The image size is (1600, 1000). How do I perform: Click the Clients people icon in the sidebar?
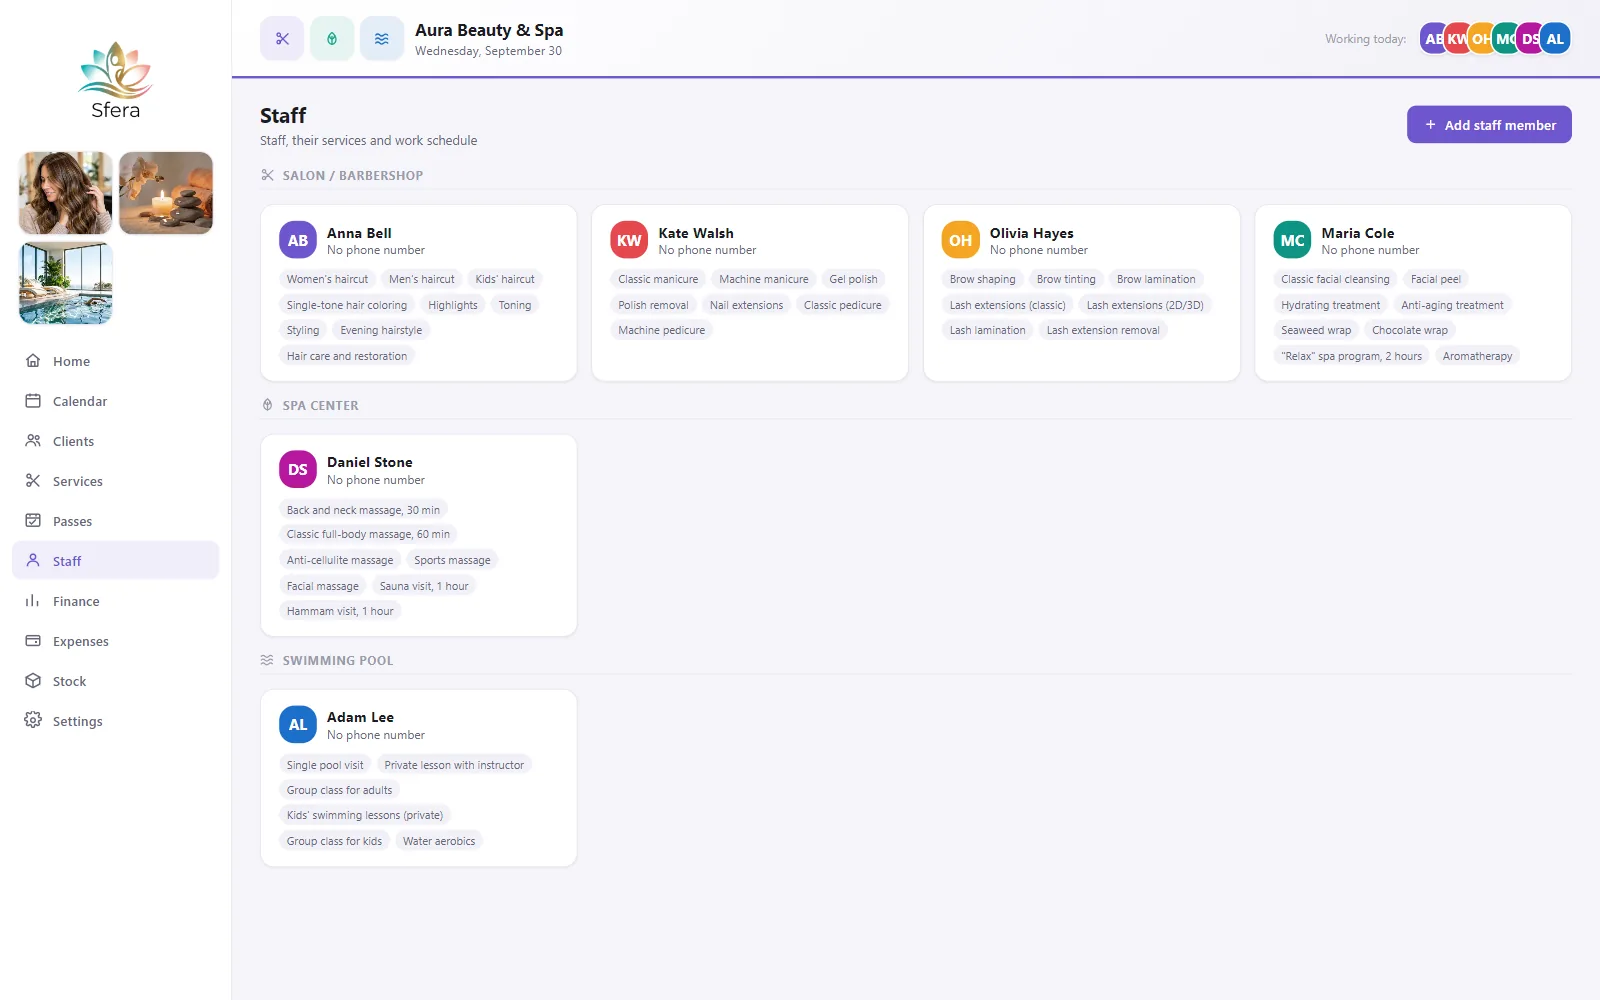tap(33, 441)
